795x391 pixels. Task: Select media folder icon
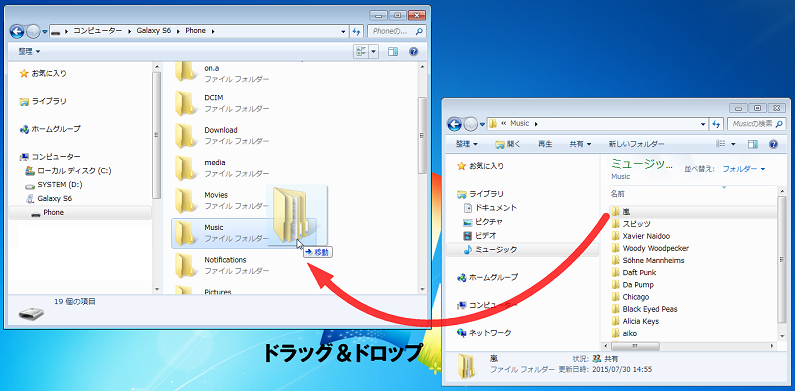pyautogui.click(x=185, y=168)
